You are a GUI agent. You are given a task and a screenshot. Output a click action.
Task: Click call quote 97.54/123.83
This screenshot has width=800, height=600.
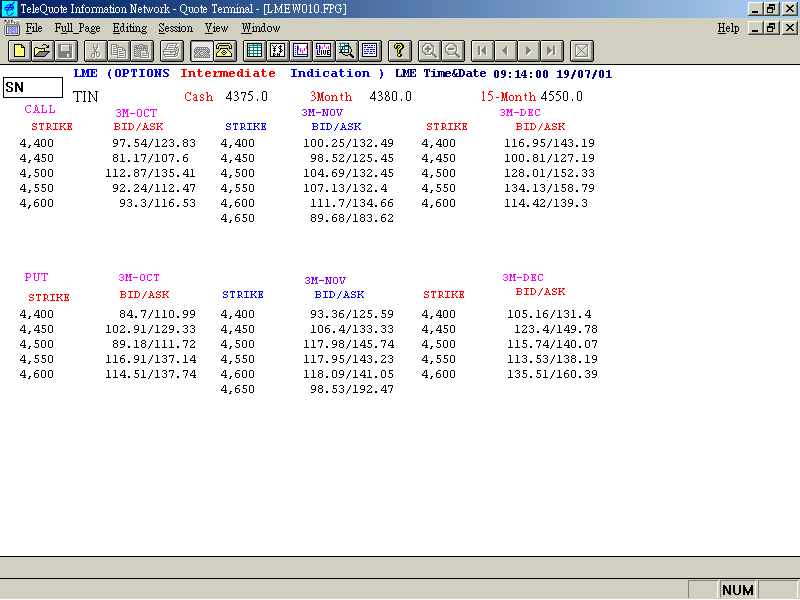pyautogui.click(x=154, y=143)
